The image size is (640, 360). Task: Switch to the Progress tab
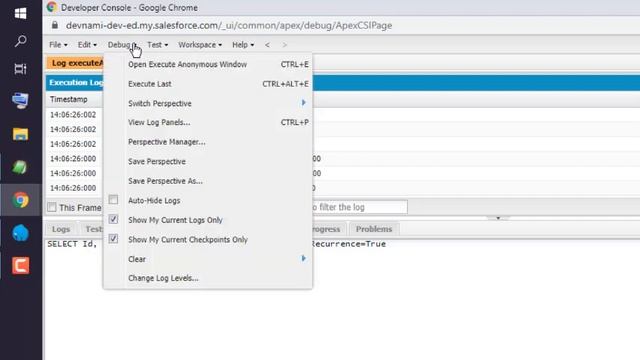[x=329, y=229]
